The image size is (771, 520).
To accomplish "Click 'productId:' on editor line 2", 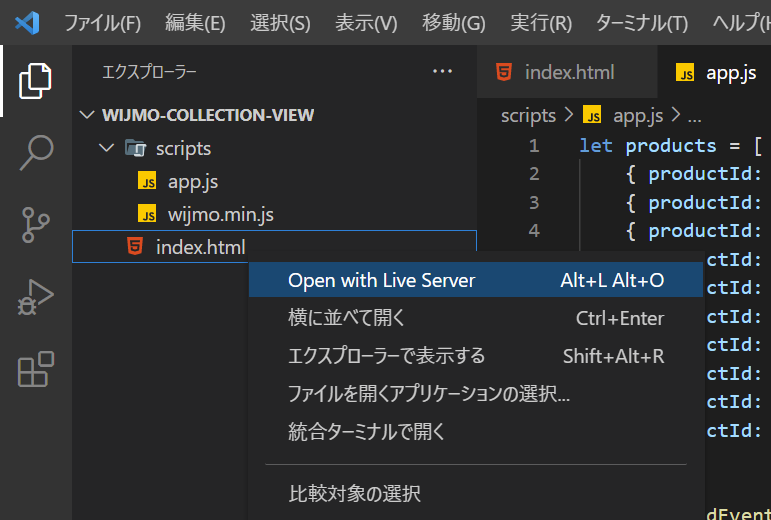I will (705, 174).
